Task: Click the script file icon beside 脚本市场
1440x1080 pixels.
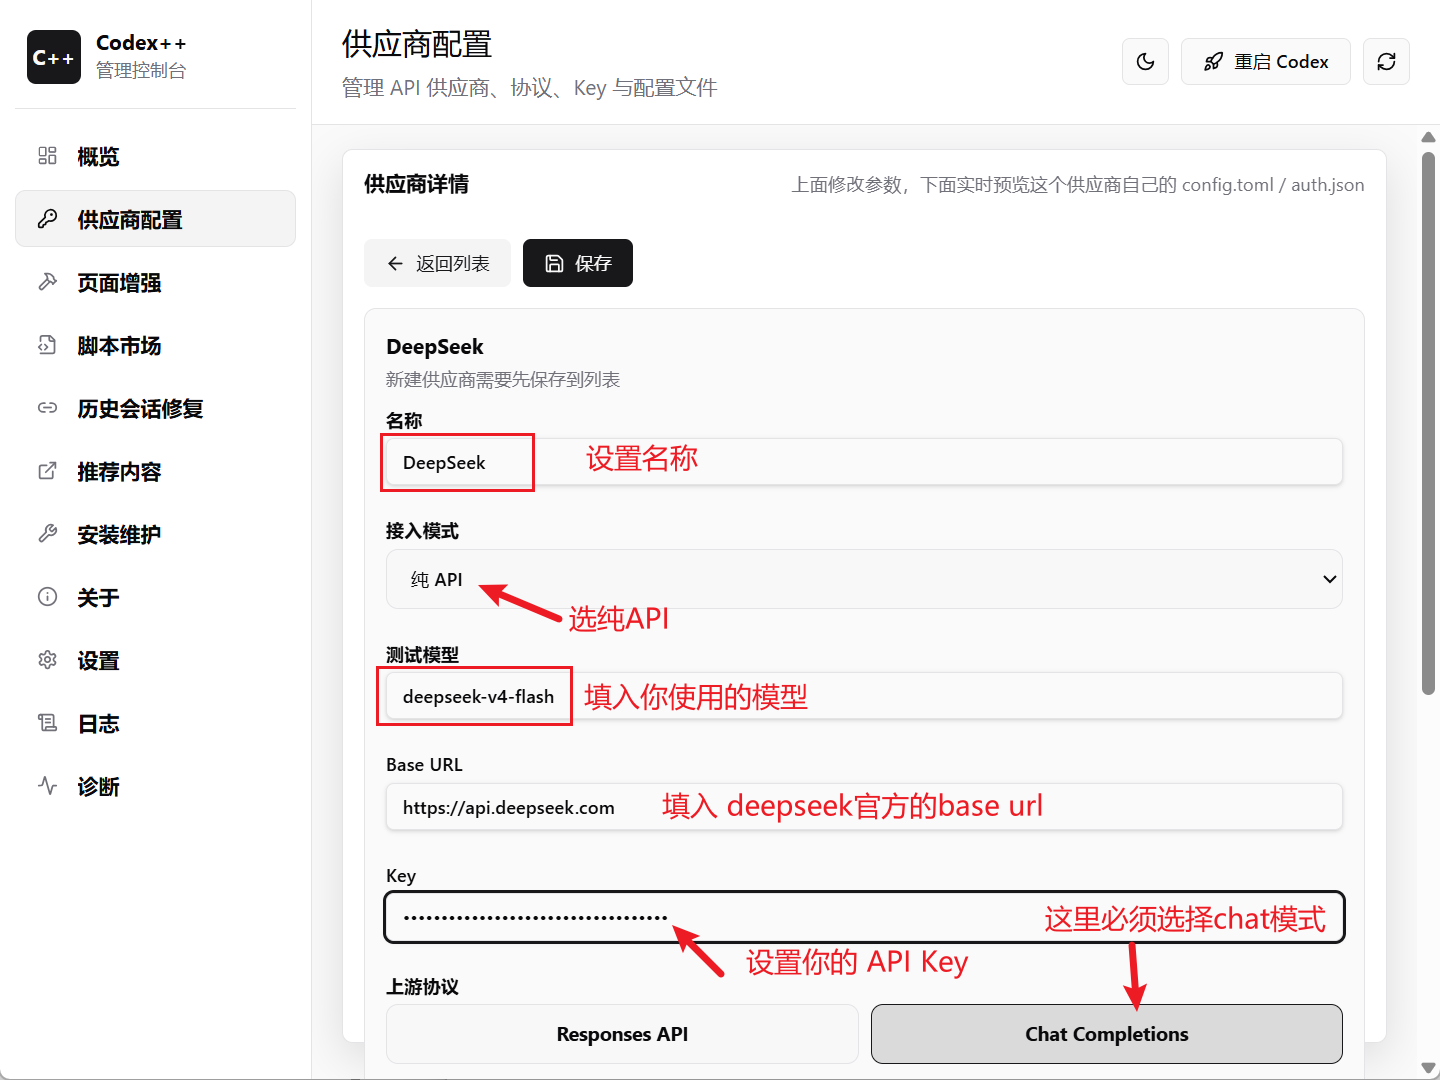Action: coord(47,345)
